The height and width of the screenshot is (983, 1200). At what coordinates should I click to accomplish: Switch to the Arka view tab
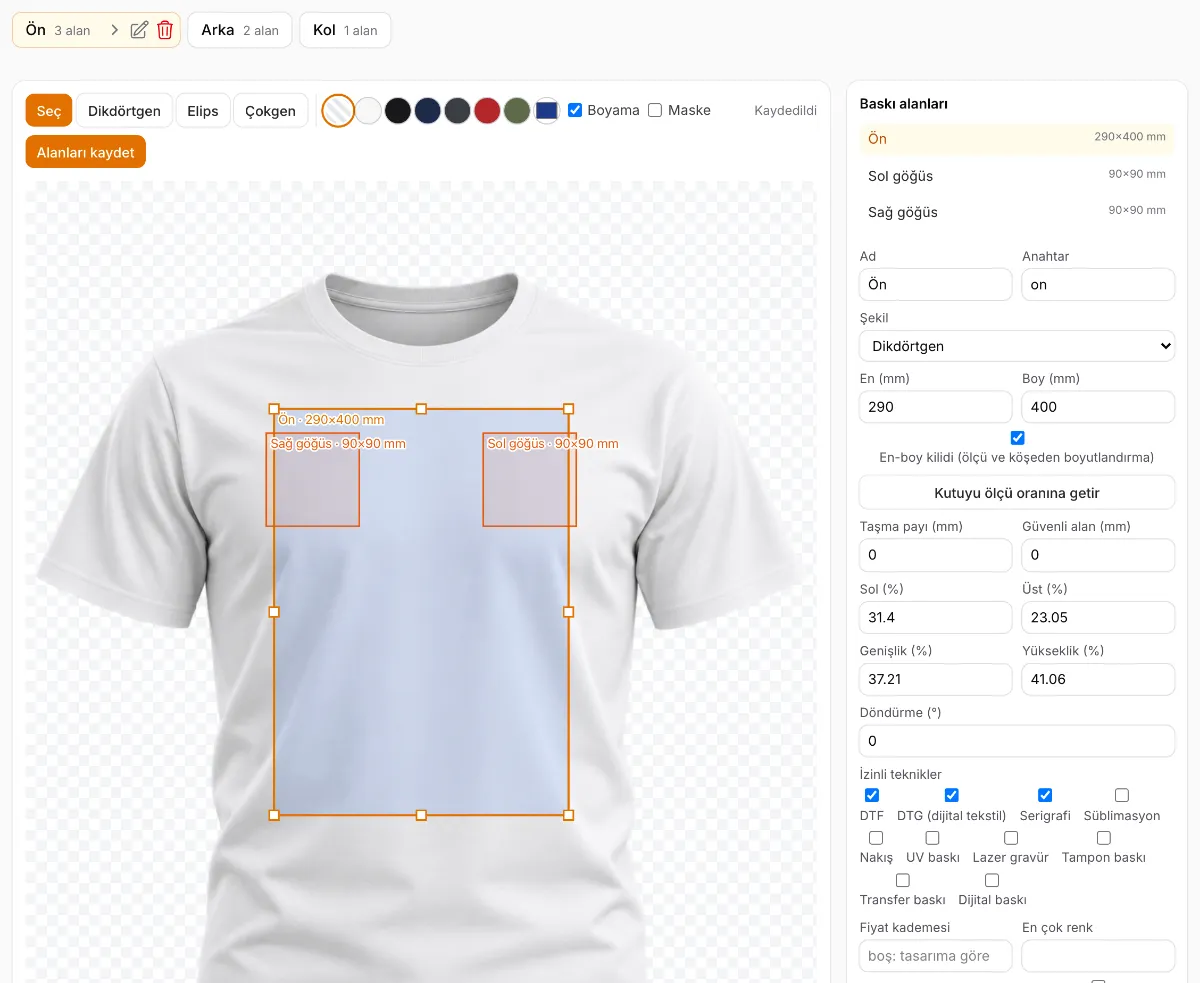(x=240, y=30)
